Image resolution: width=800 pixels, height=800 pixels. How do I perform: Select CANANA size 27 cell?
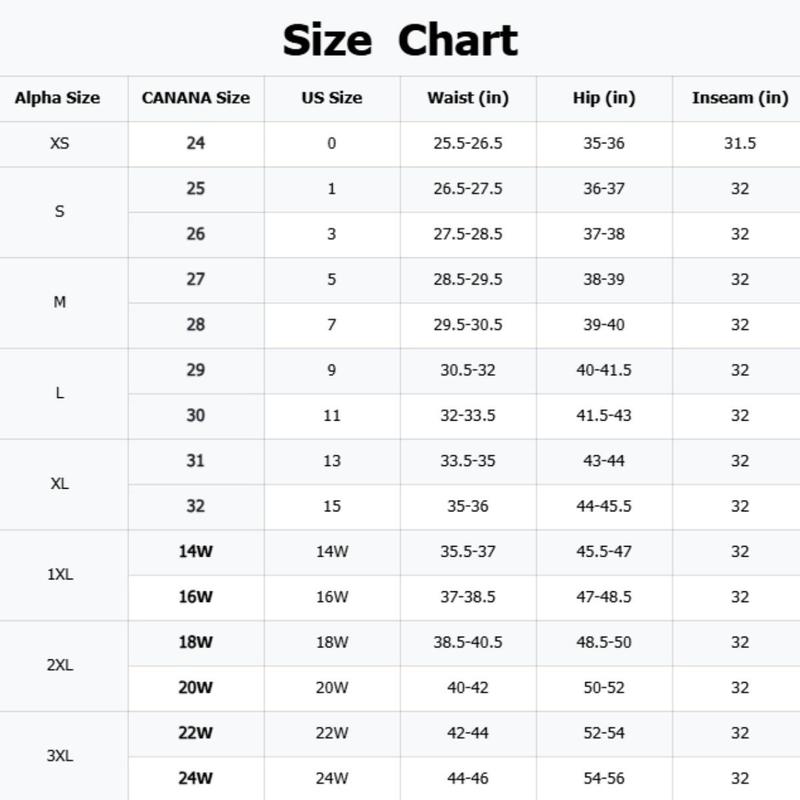tap(196, 279)
